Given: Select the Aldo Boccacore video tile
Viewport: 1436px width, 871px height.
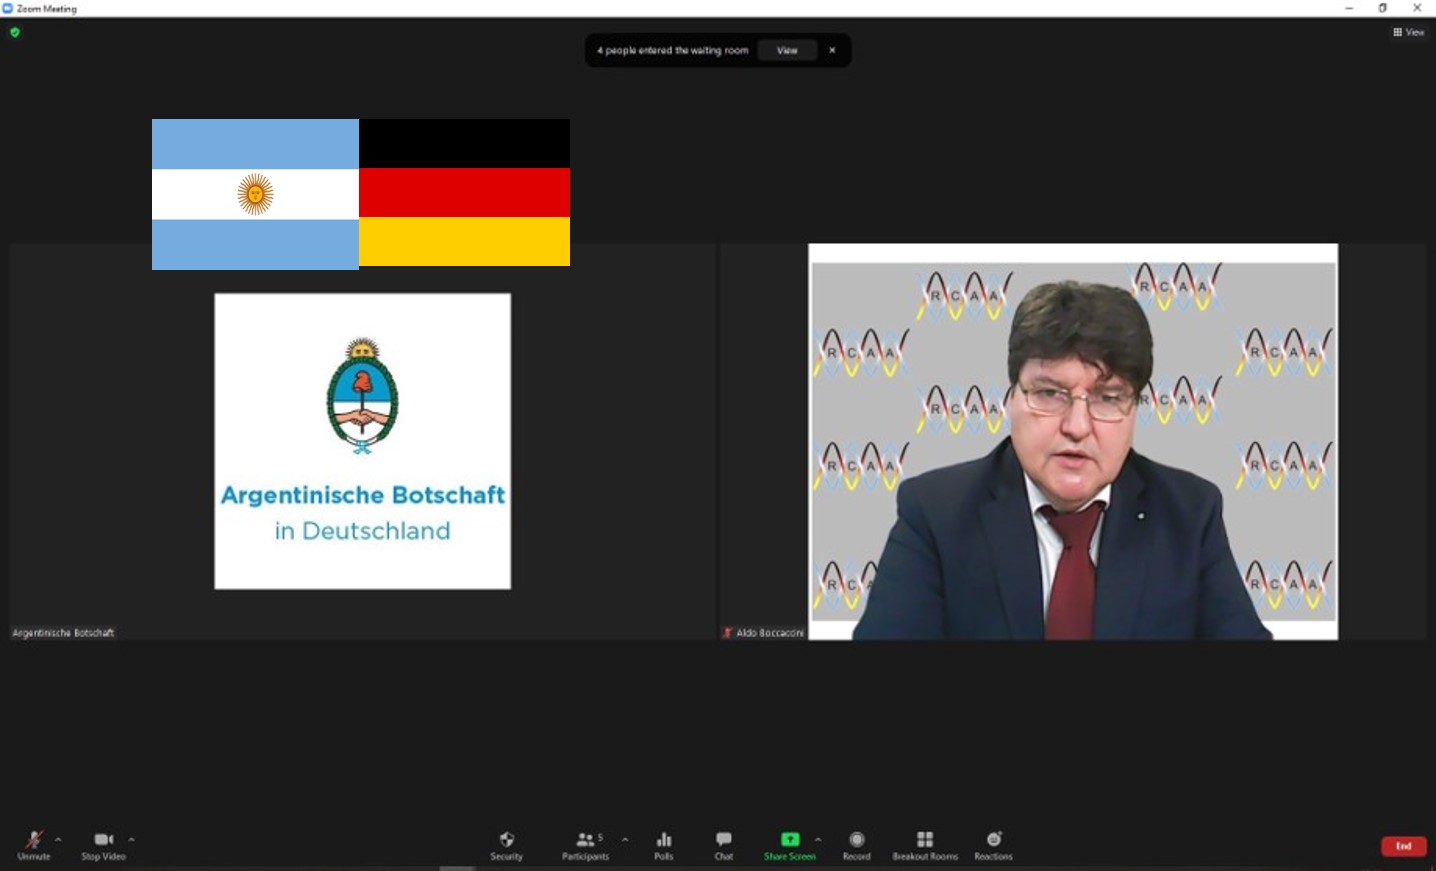Looking at the screenshot, I should pos(1073,441).
